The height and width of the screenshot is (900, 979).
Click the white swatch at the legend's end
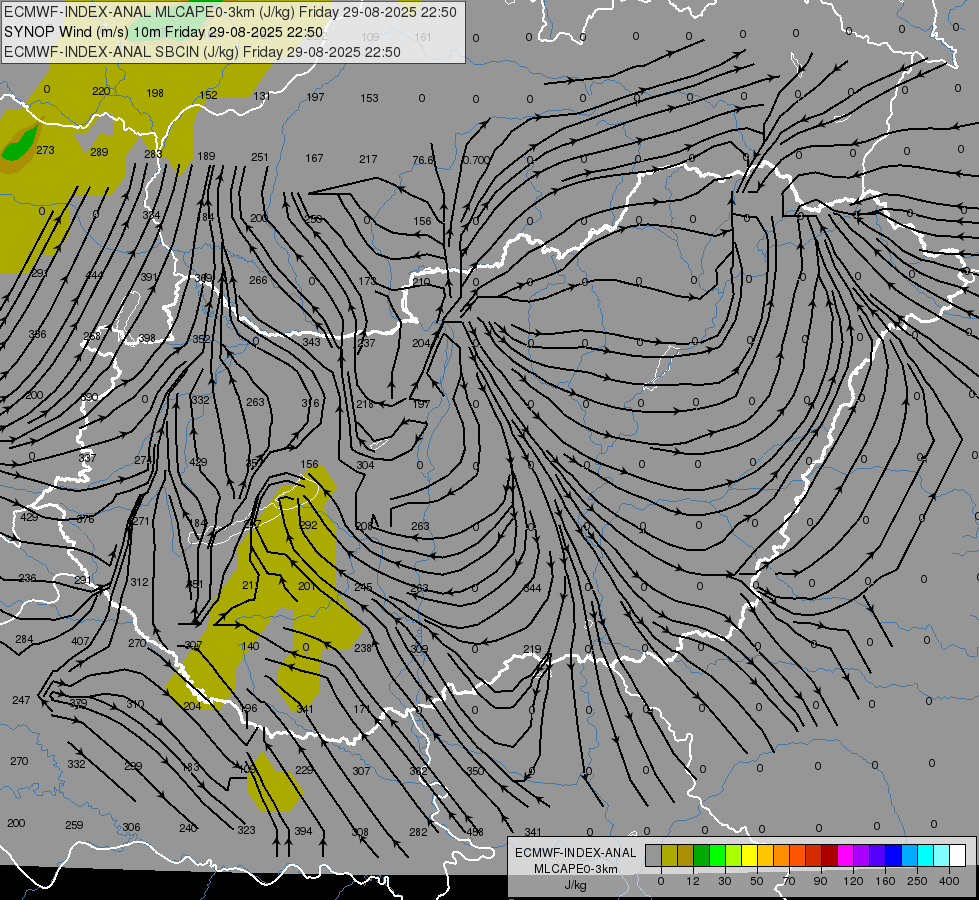tap(957, 856)
